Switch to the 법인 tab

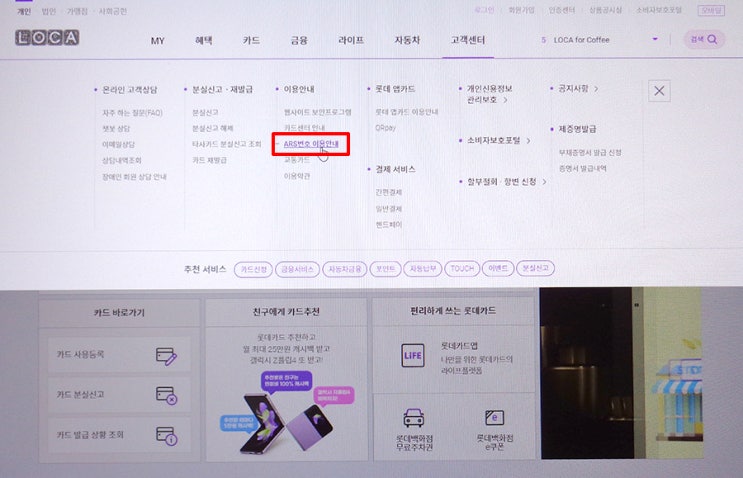pyautogui.click(x=48, y=11)
